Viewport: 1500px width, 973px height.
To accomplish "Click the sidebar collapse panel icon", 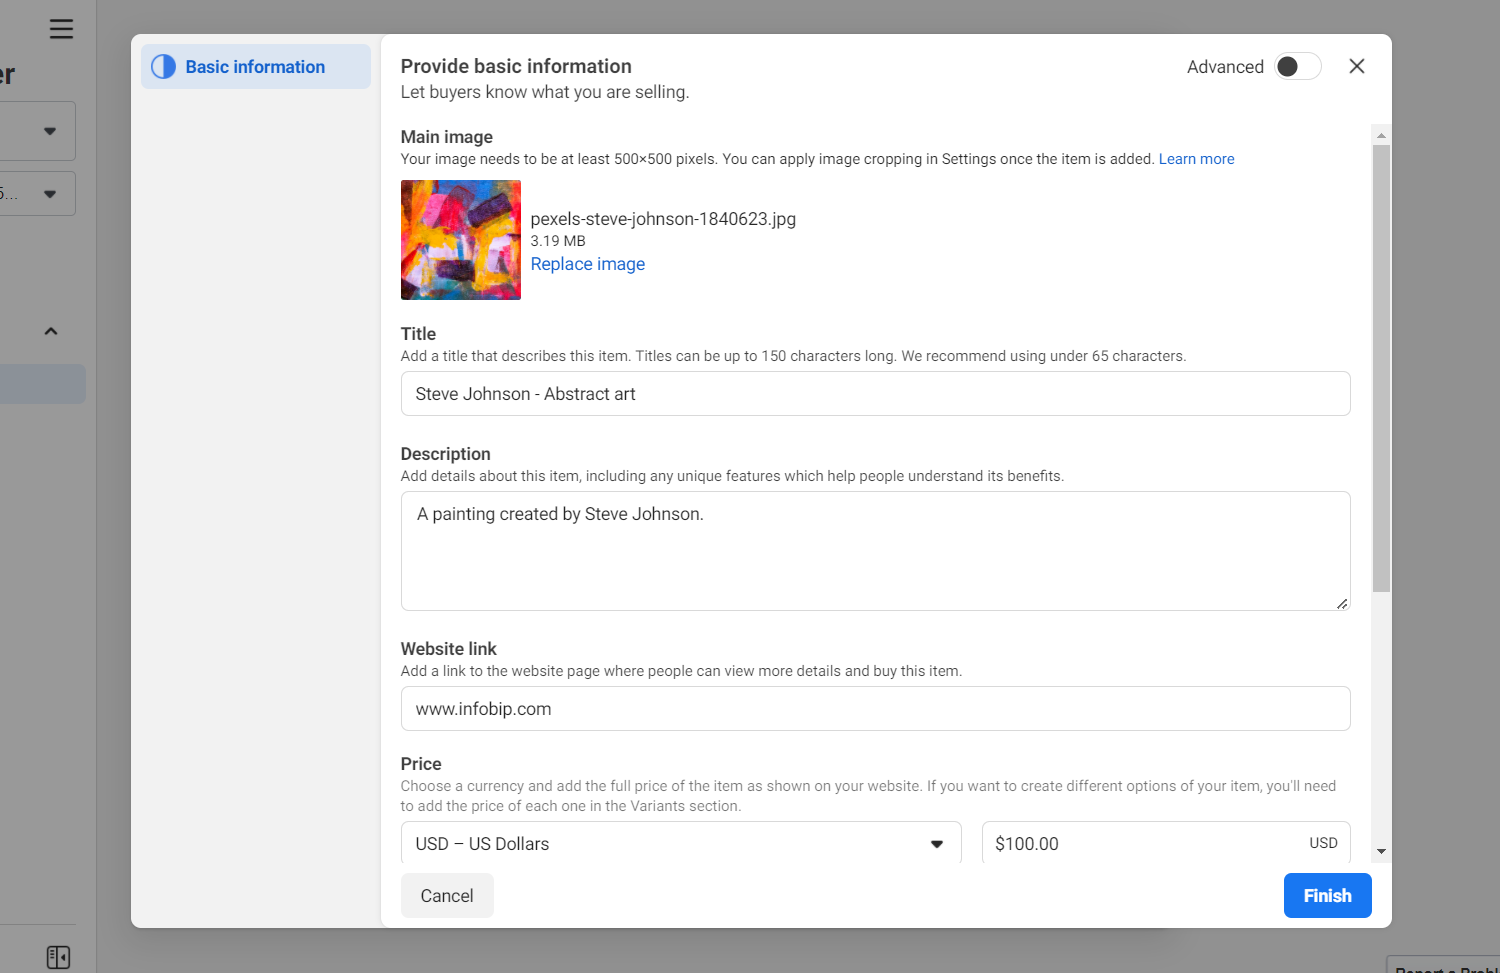I will pyautogui.click(x=58, y=957).
